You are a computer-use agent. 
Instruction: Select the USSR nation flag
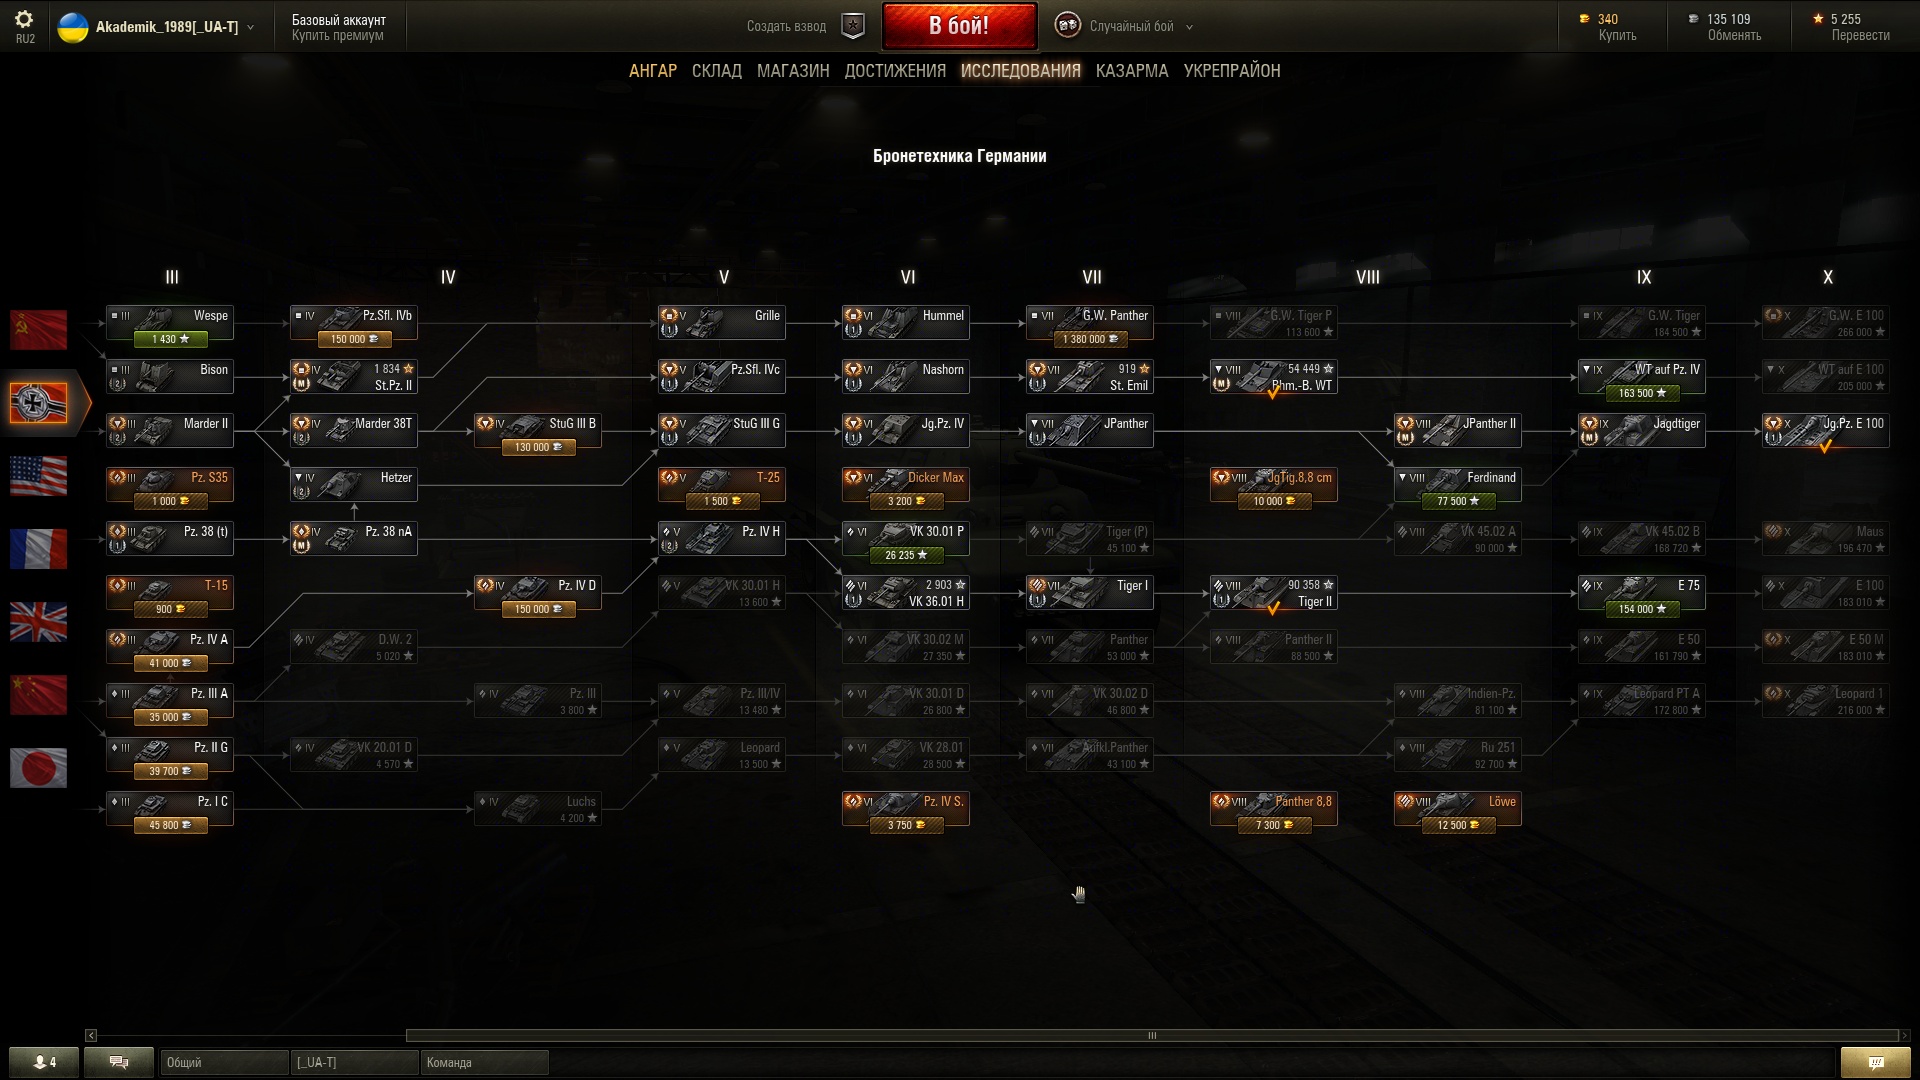pos(38,329)
